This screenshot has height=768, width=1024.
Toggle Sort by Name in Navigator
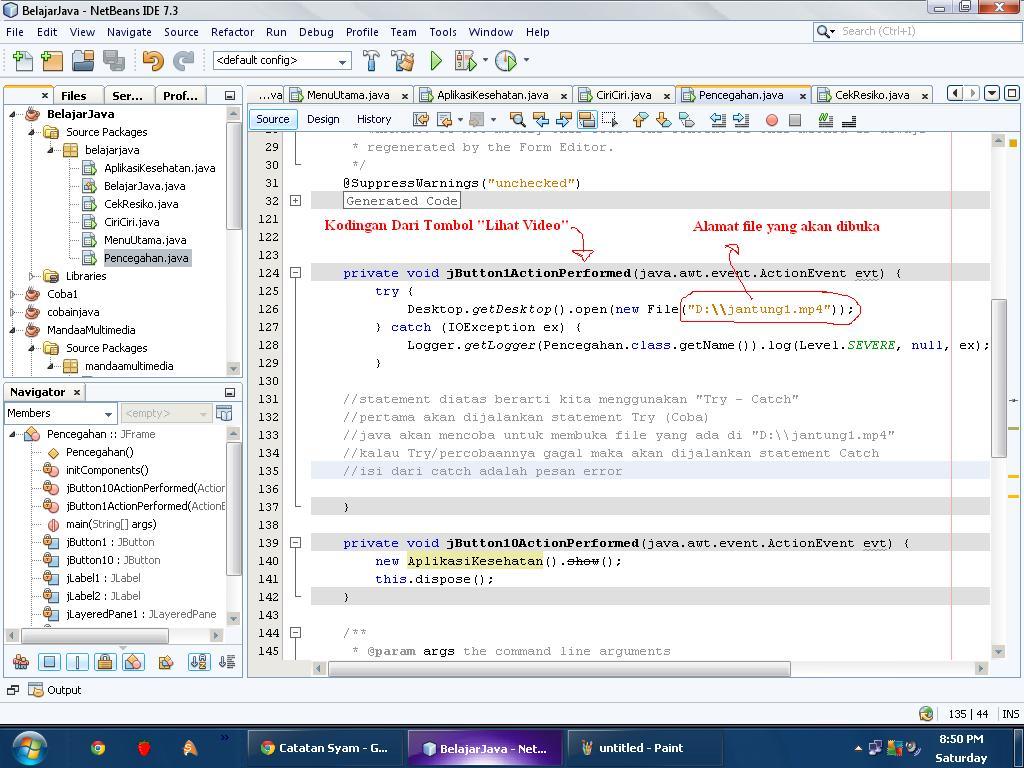point(198,662)
